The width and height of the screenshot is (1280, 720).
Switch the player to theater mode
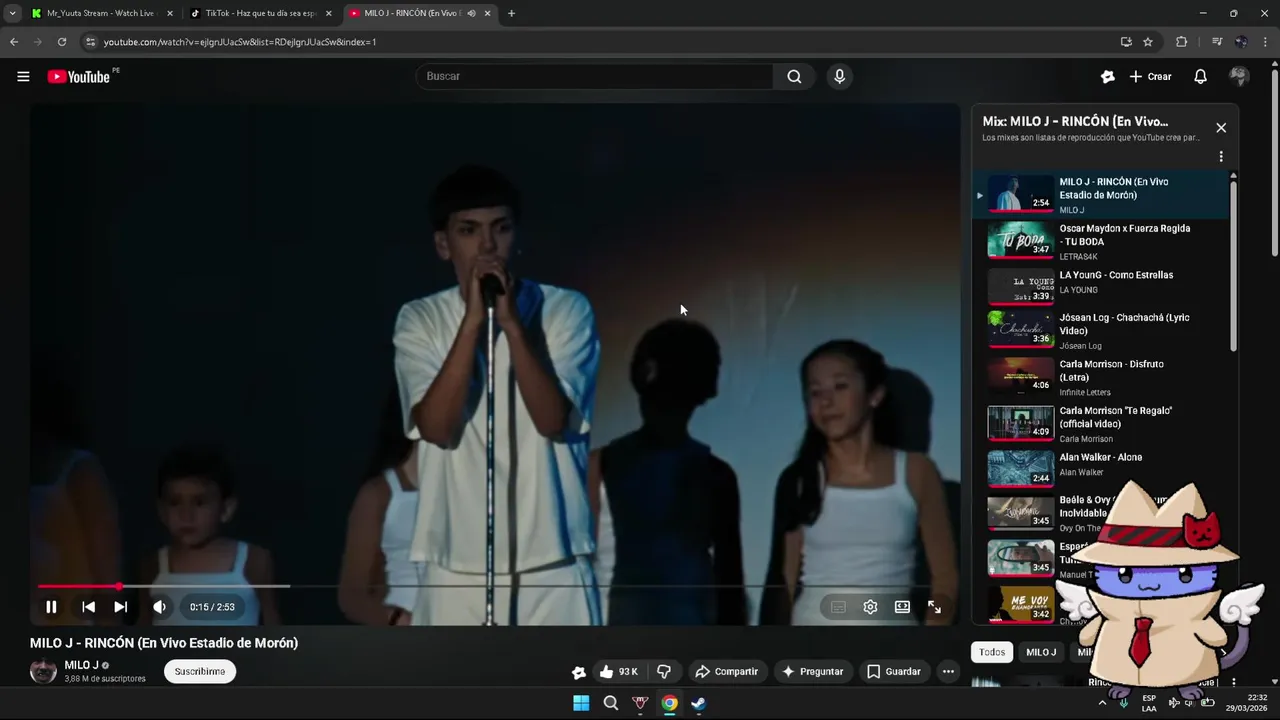pyautogui.click(x=902, y=607)
